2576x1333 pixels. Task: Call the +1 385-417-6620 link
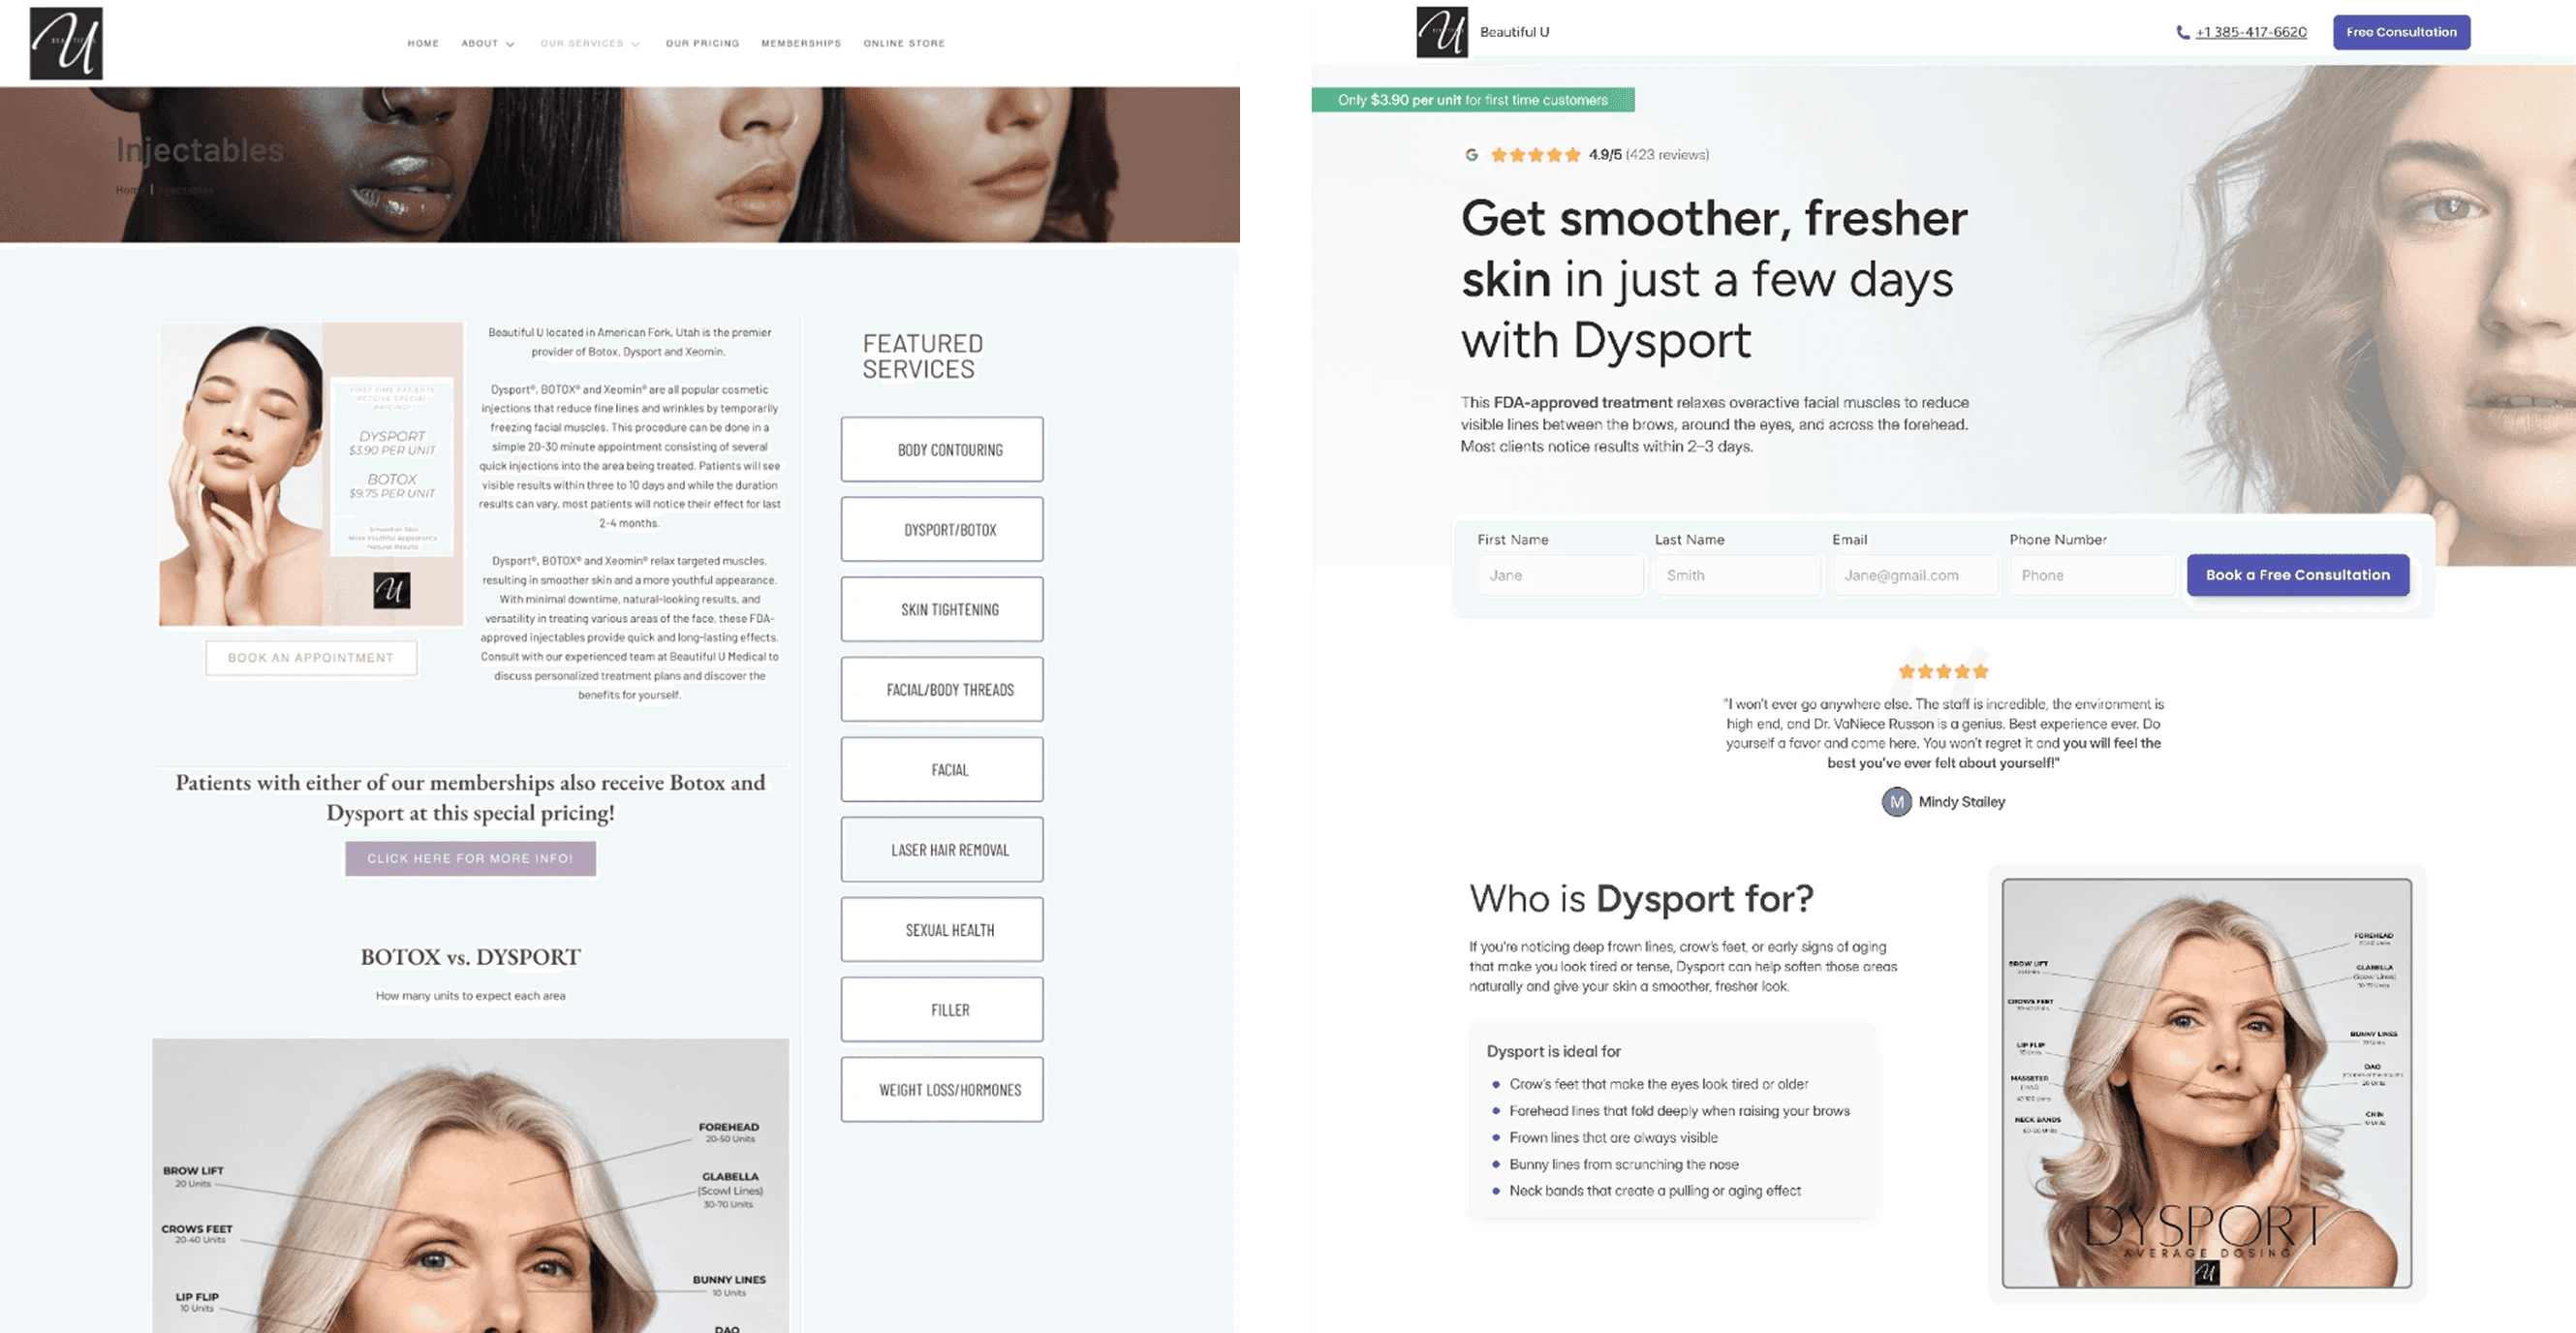pyautogui.click(x=2251, y=32)
